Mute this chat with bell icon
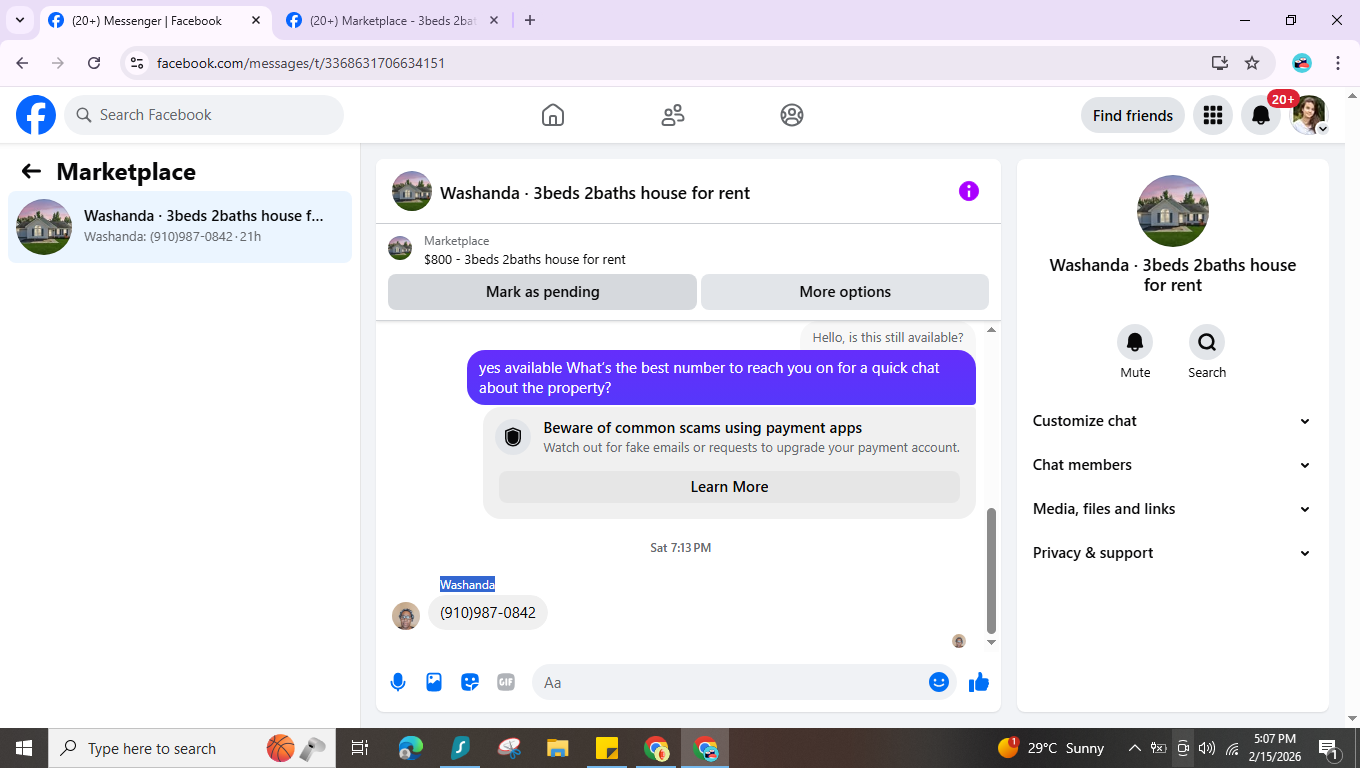Image resolution: width=1360 pixels, height=768 pixels. pos(1135,342)
